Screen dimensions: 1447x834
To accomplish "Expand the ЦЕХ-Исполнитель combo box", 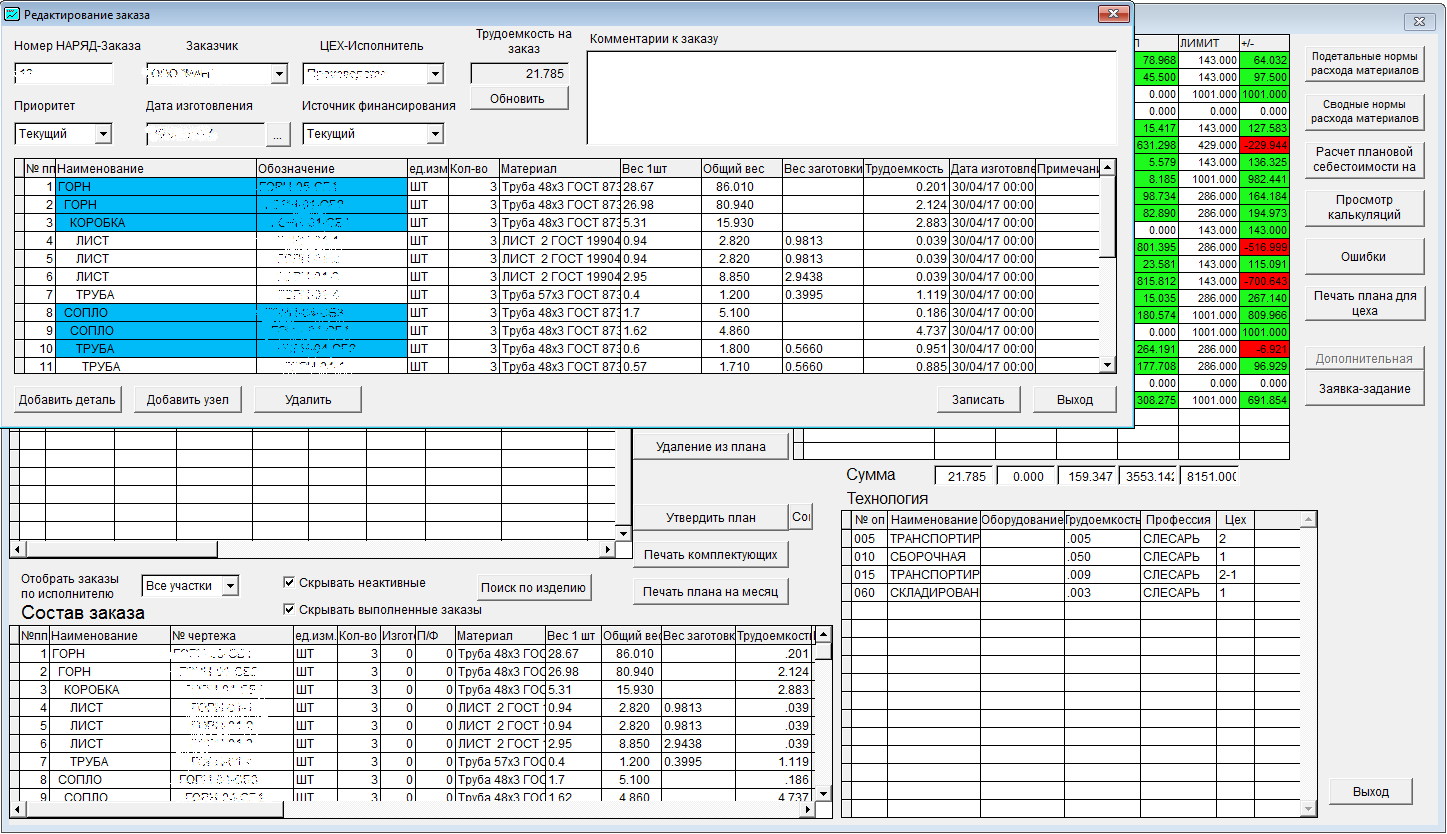I will tap(434, 74).
